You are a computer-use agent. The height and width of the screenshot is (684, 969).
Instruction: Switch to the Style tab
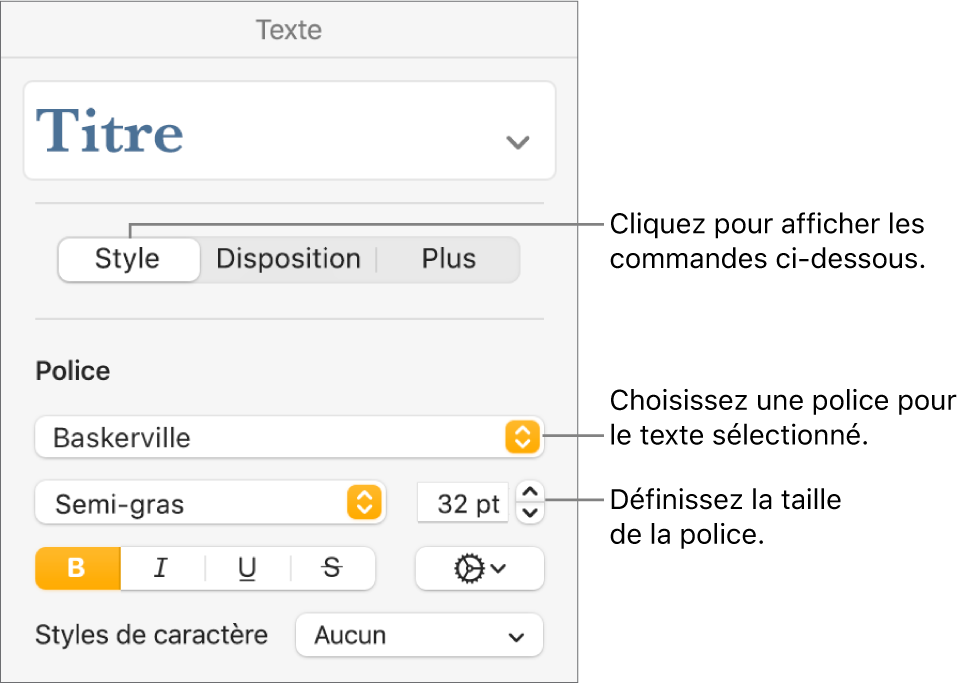(127, 259)
